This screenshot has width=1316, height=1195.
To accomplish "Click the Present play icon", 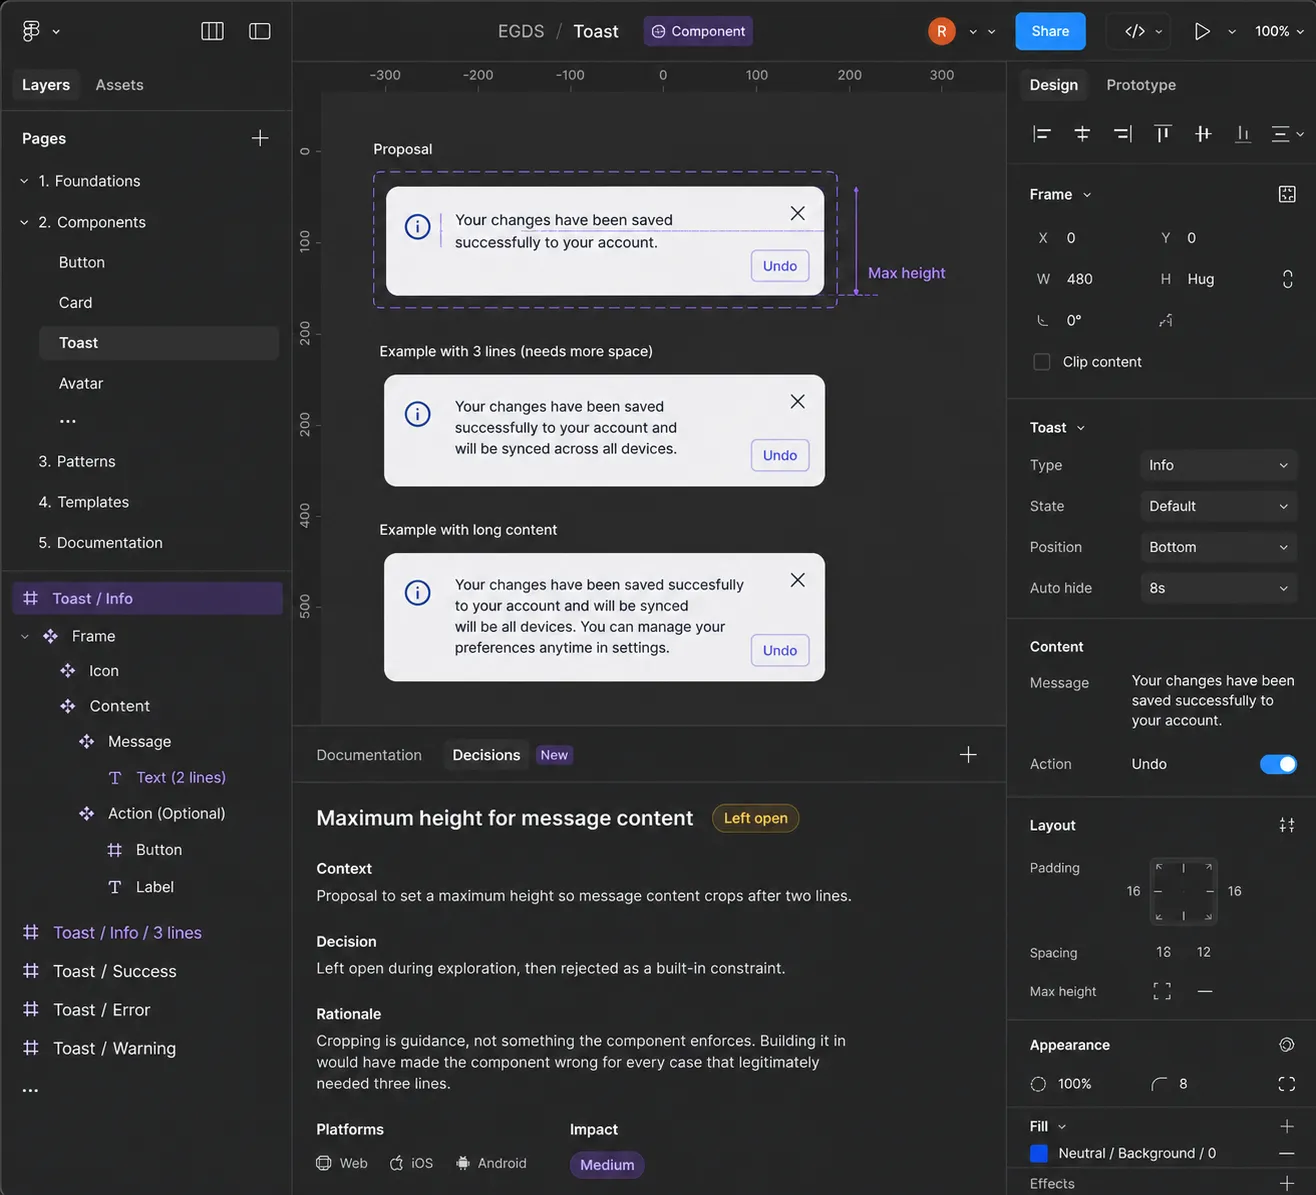I will click(x=1202, y=31).
